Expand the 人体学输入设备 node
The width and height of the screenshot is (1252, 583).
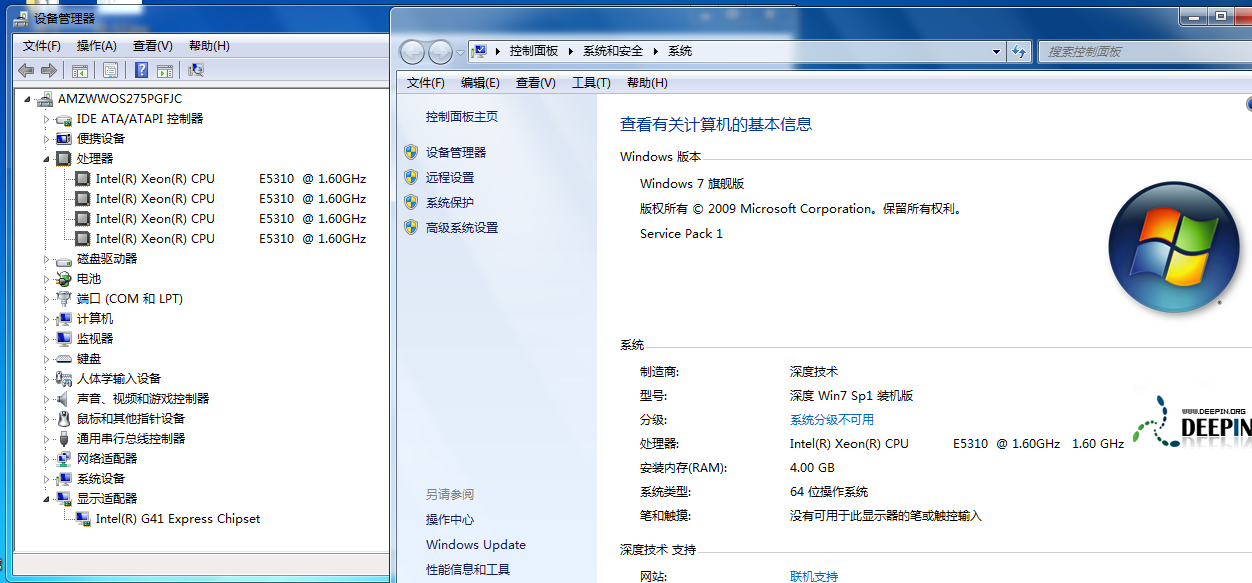[46, 378]
